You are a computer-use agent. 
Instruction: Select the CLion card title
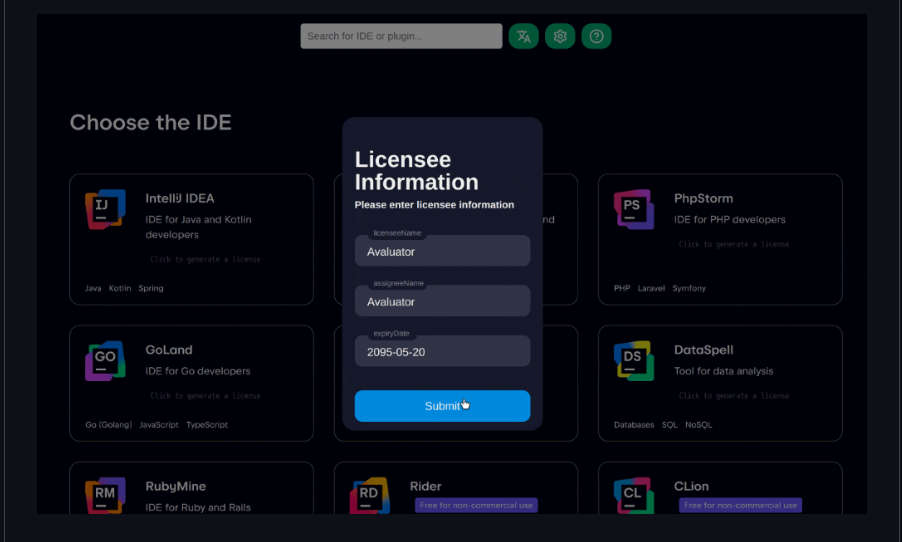691,486
